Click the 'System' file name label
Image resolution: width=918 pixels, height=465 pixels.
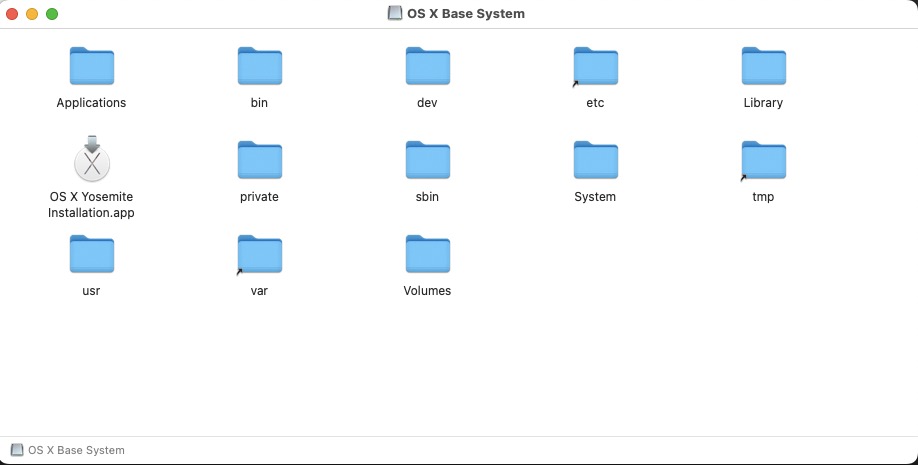(595, 197)
